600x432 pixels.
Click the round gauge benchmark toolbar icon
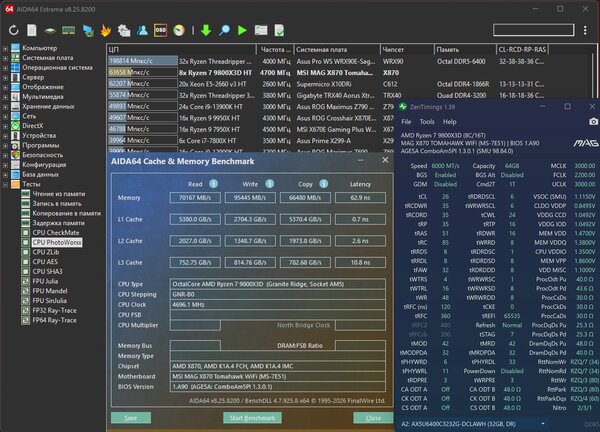coord(179,30)
